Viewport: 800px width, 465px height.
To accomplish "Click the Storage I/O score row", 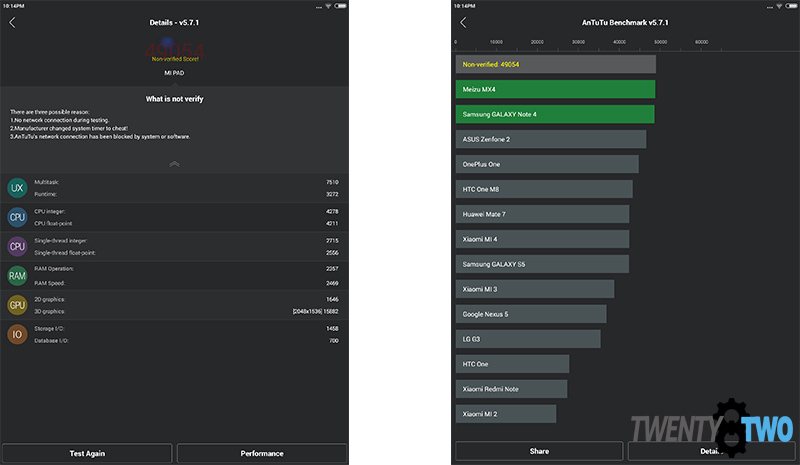I will point(186,329).
